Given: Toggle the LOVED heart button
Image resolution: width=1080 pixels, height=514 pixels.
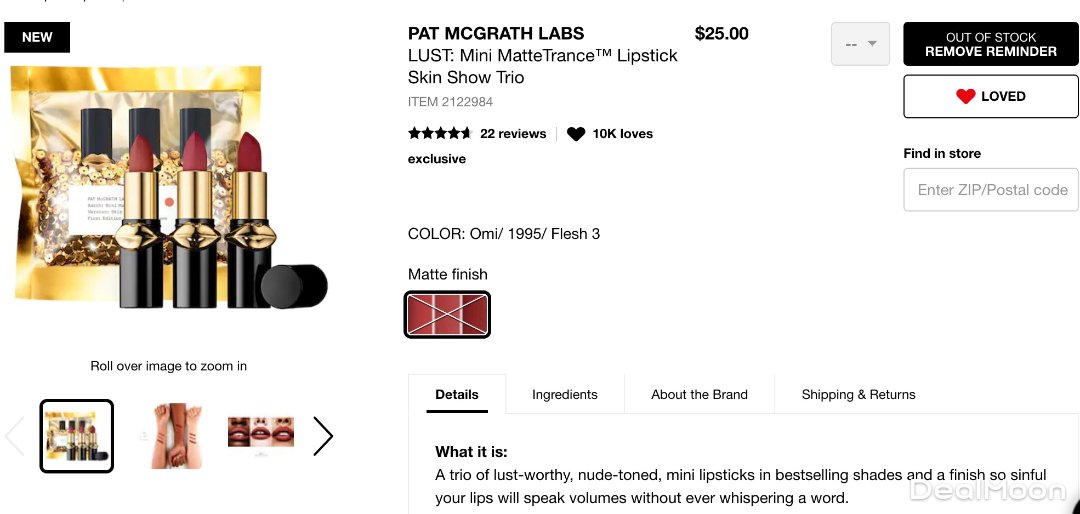Looking at the screenshot, I should pos(991,96).
